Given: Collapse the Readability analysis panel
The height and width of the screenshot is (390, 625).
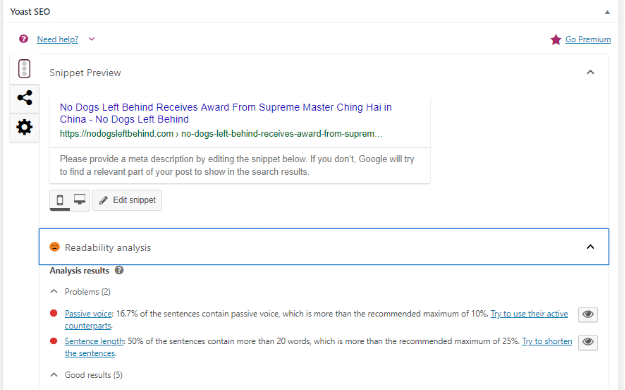Looking at the screenshot, I should pyautogui.click(x=590, y=247).
